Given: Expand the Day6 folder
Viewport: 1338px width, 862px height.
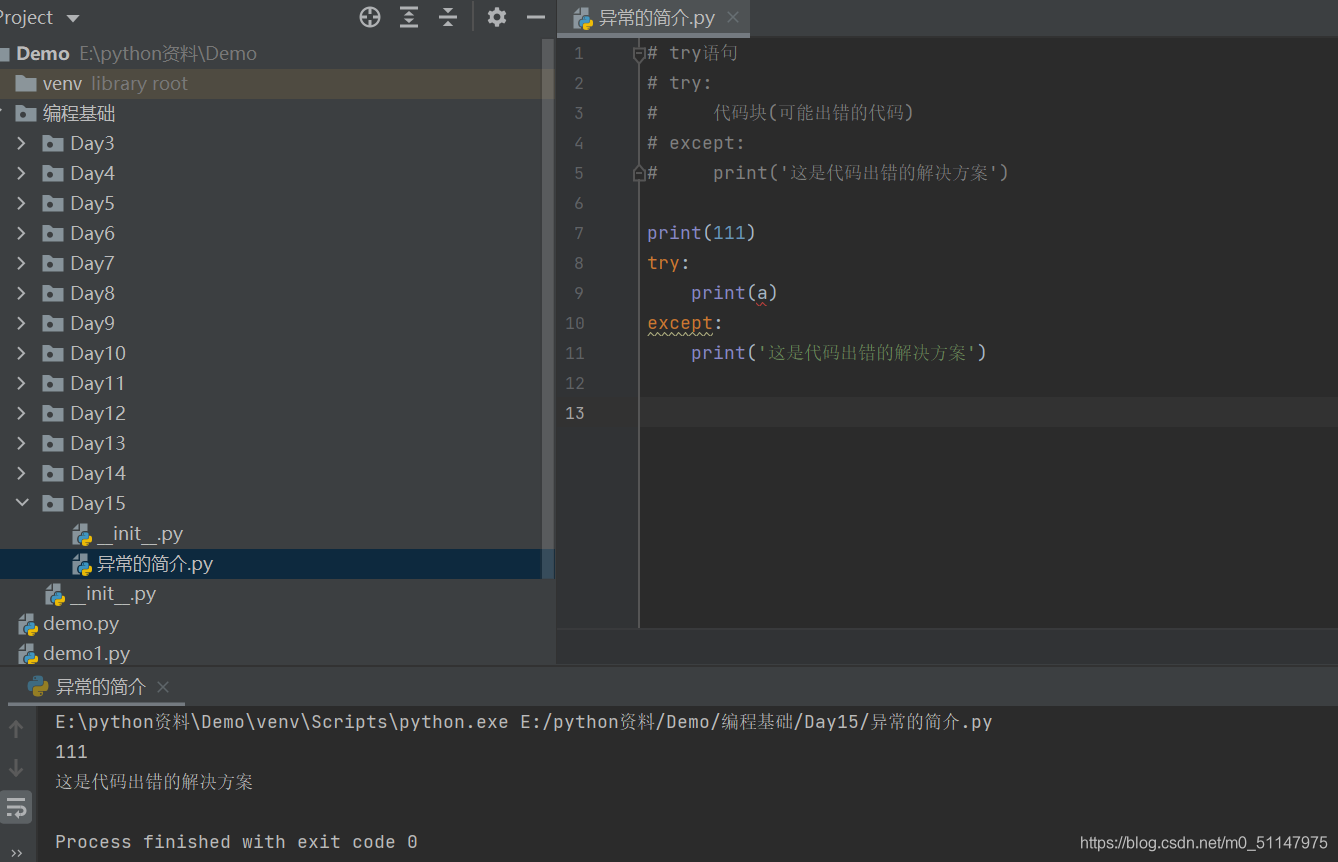Looking at the screenshot, I should [x=21, y=234].
